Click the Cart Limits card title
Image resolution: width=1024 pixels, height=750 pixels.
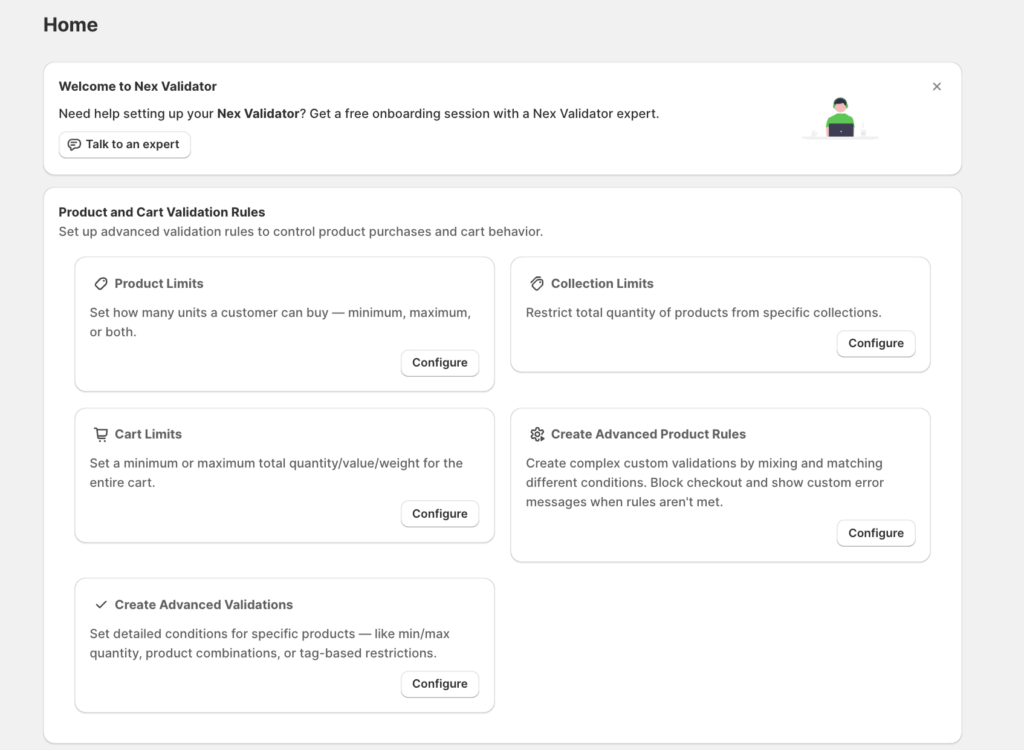tap(148, 434)
